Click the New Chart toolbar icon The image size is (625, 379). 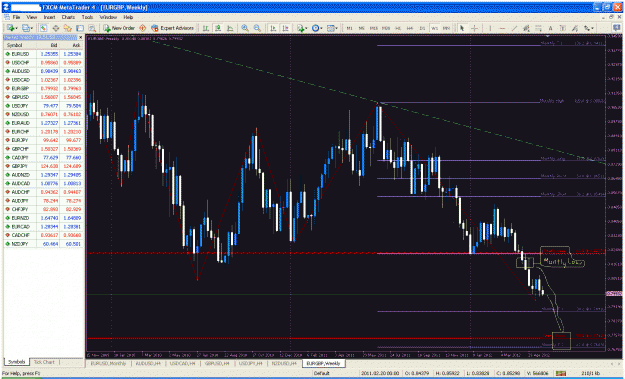pos(10,28)
